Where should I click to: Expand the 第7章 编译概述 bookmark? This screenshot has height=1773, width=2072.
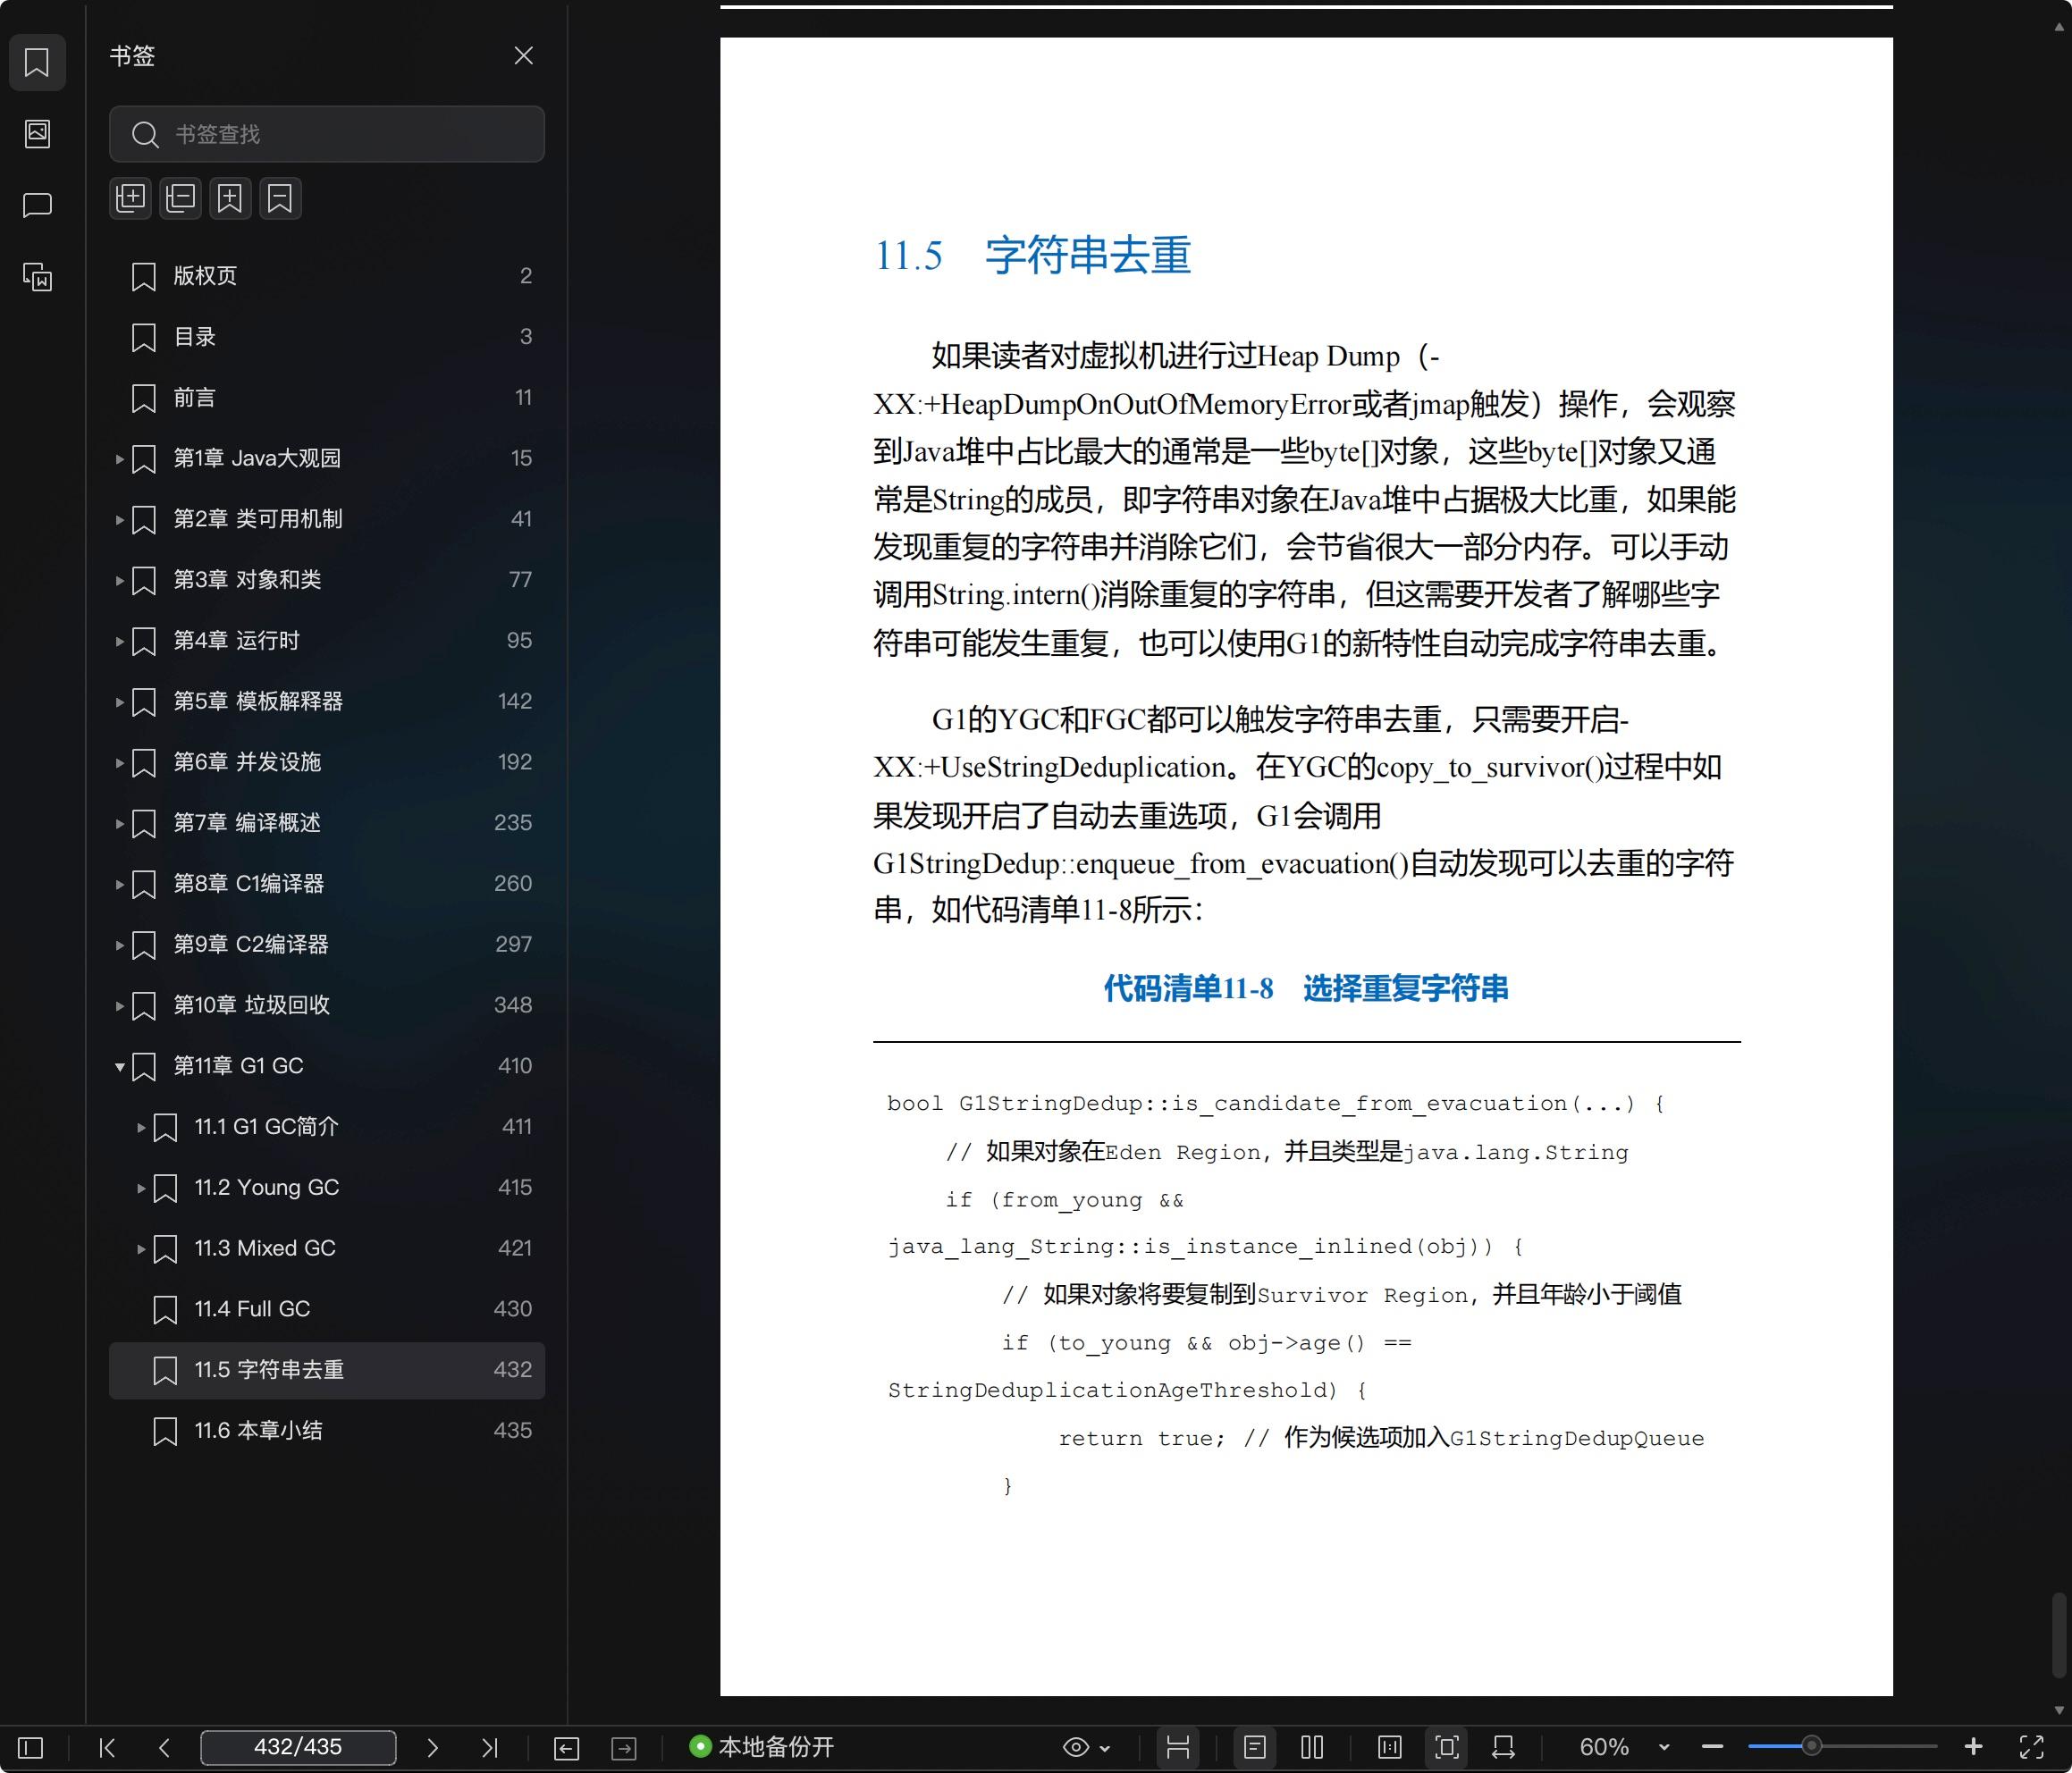[x=119, y=824]
